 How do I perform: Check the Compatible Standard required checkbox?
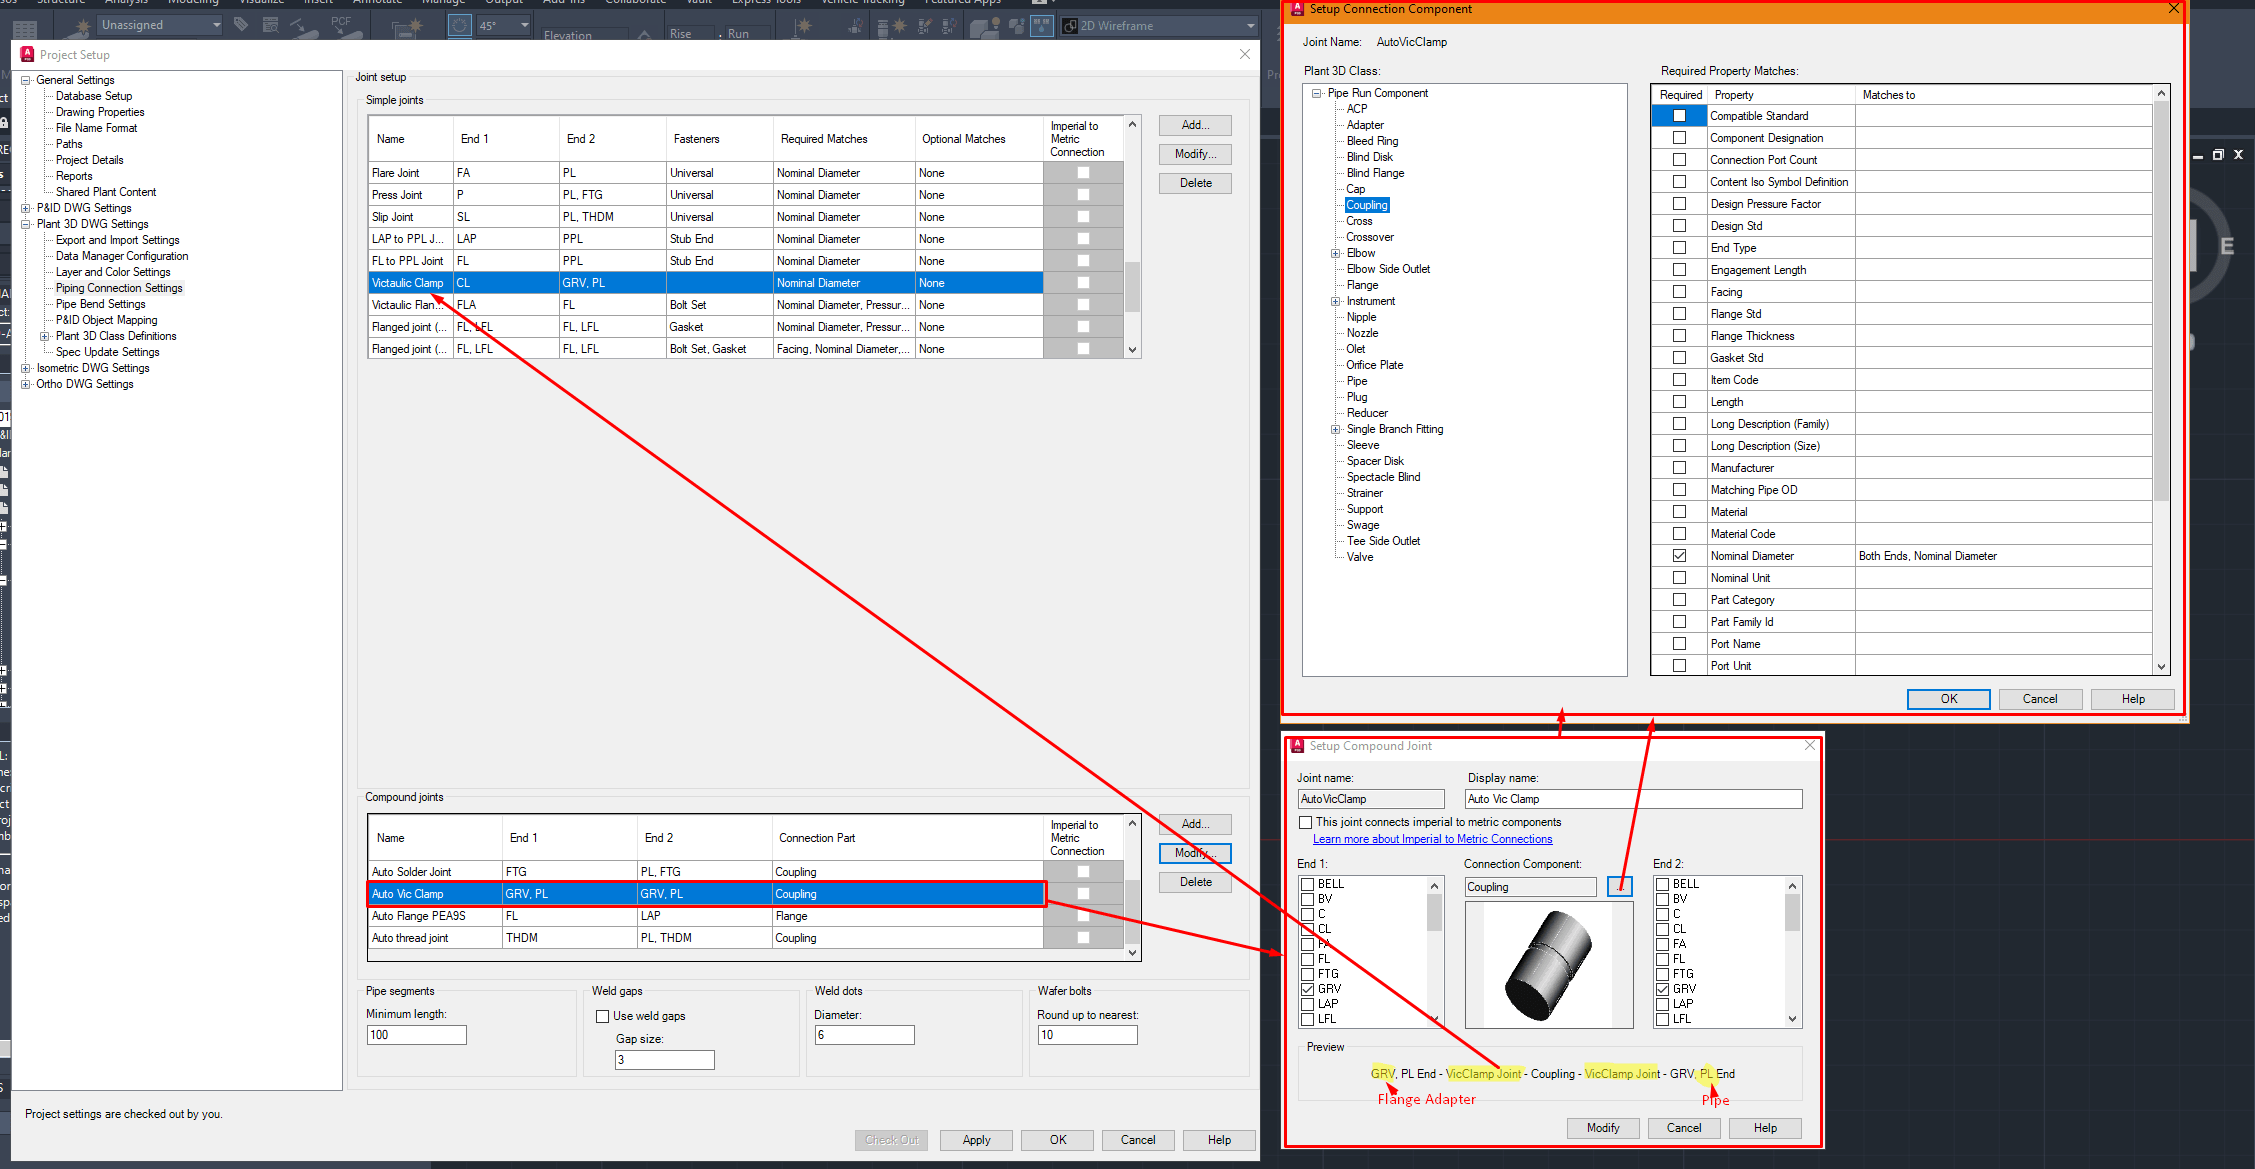pyautogui.click(x=1679, y=115)
